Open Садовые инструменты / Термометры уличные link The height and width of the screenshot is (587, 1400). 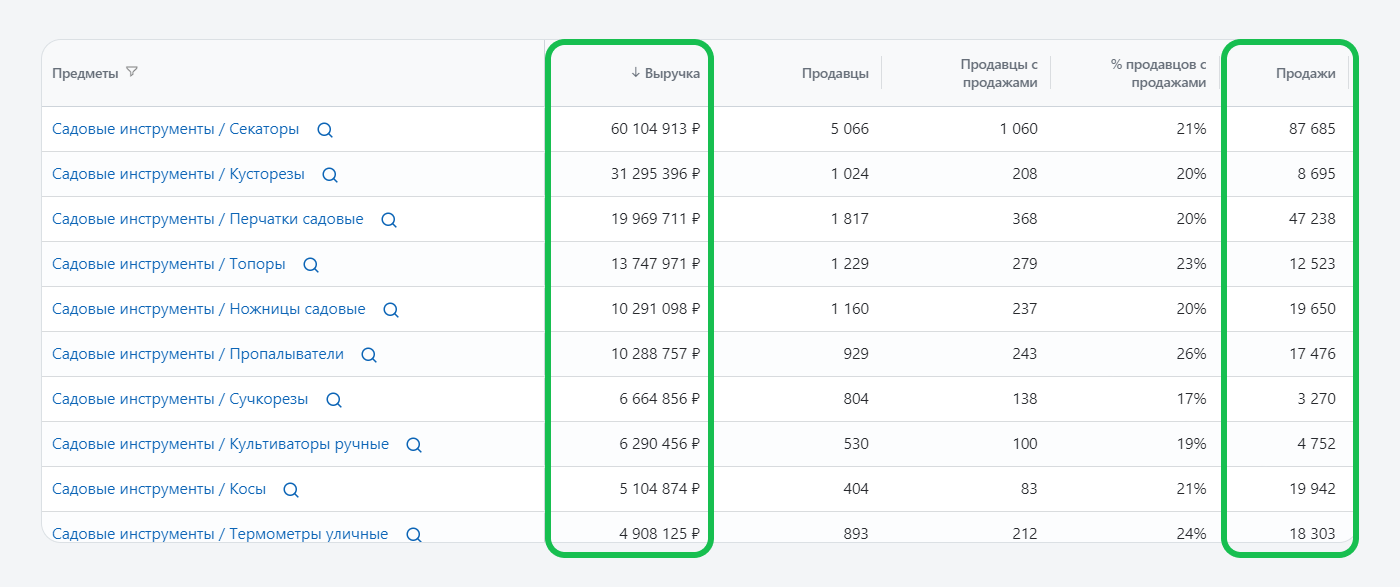point(220,534)
